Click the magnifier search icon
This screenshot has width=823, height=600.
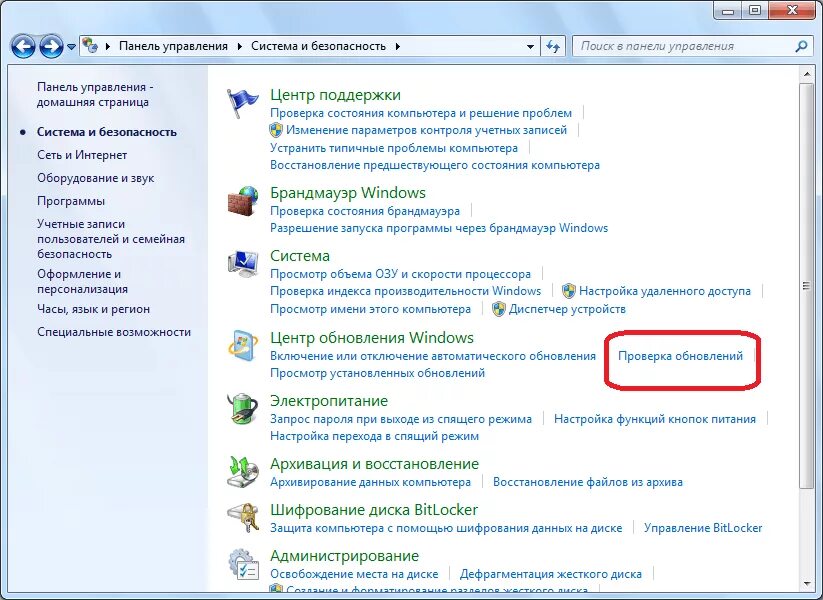click(x=801, y=46)
